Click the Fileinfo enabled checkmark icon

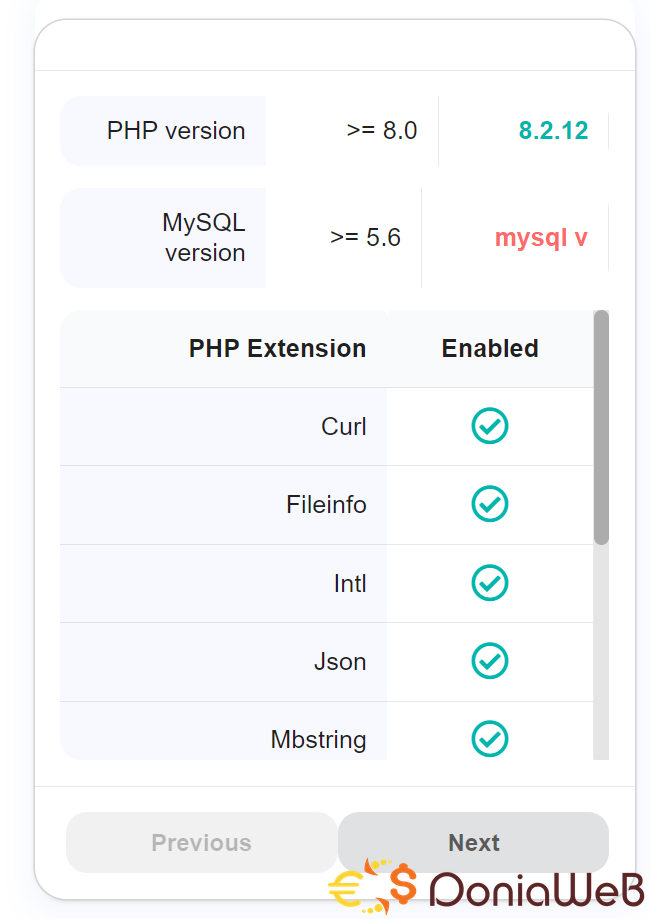490,503
